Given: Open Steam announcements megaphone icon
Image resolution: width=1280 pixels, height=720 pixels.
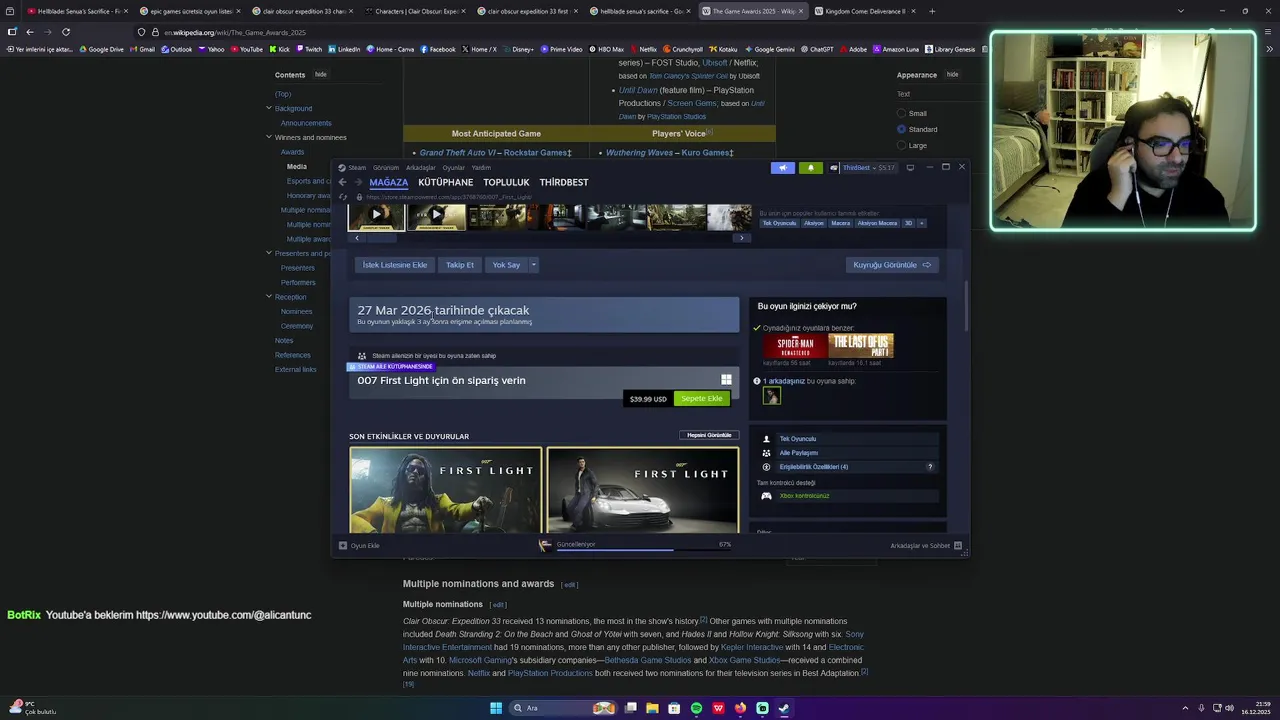Looking at the screenshot, I should coord(782,168).
